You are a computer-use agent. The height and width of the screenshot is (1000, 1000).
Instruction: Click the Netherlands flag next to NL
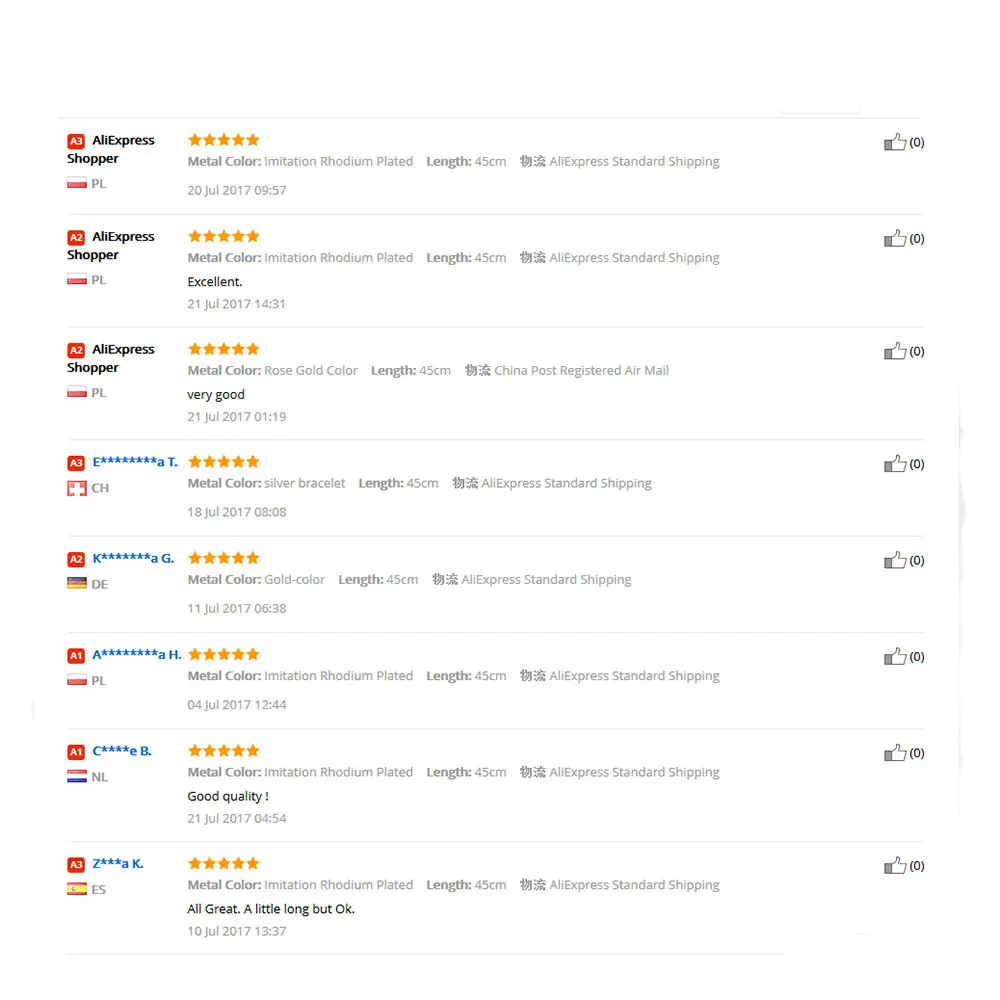point(77,776)
